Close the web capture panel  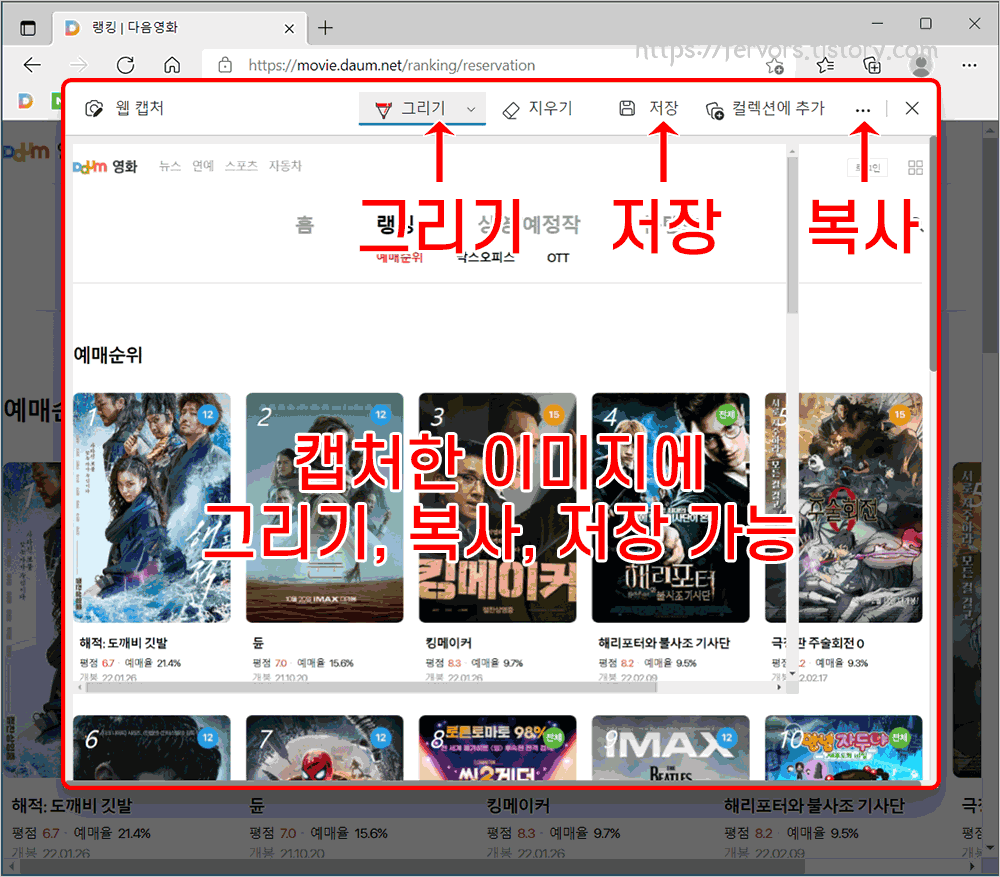[x=912, y=108]
